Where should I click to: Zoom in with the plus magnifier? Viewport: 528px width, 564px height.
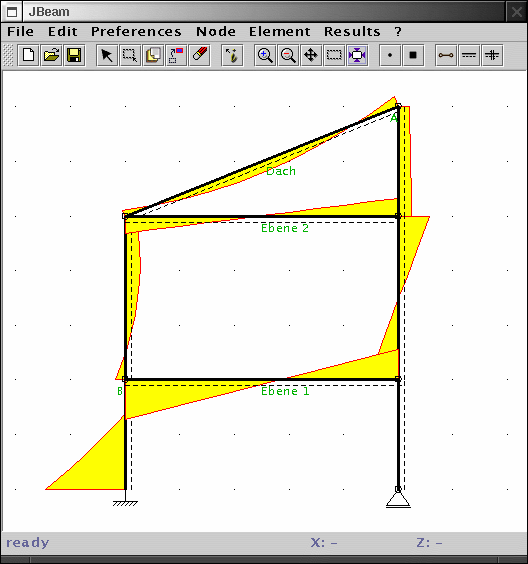click(265, 55)
